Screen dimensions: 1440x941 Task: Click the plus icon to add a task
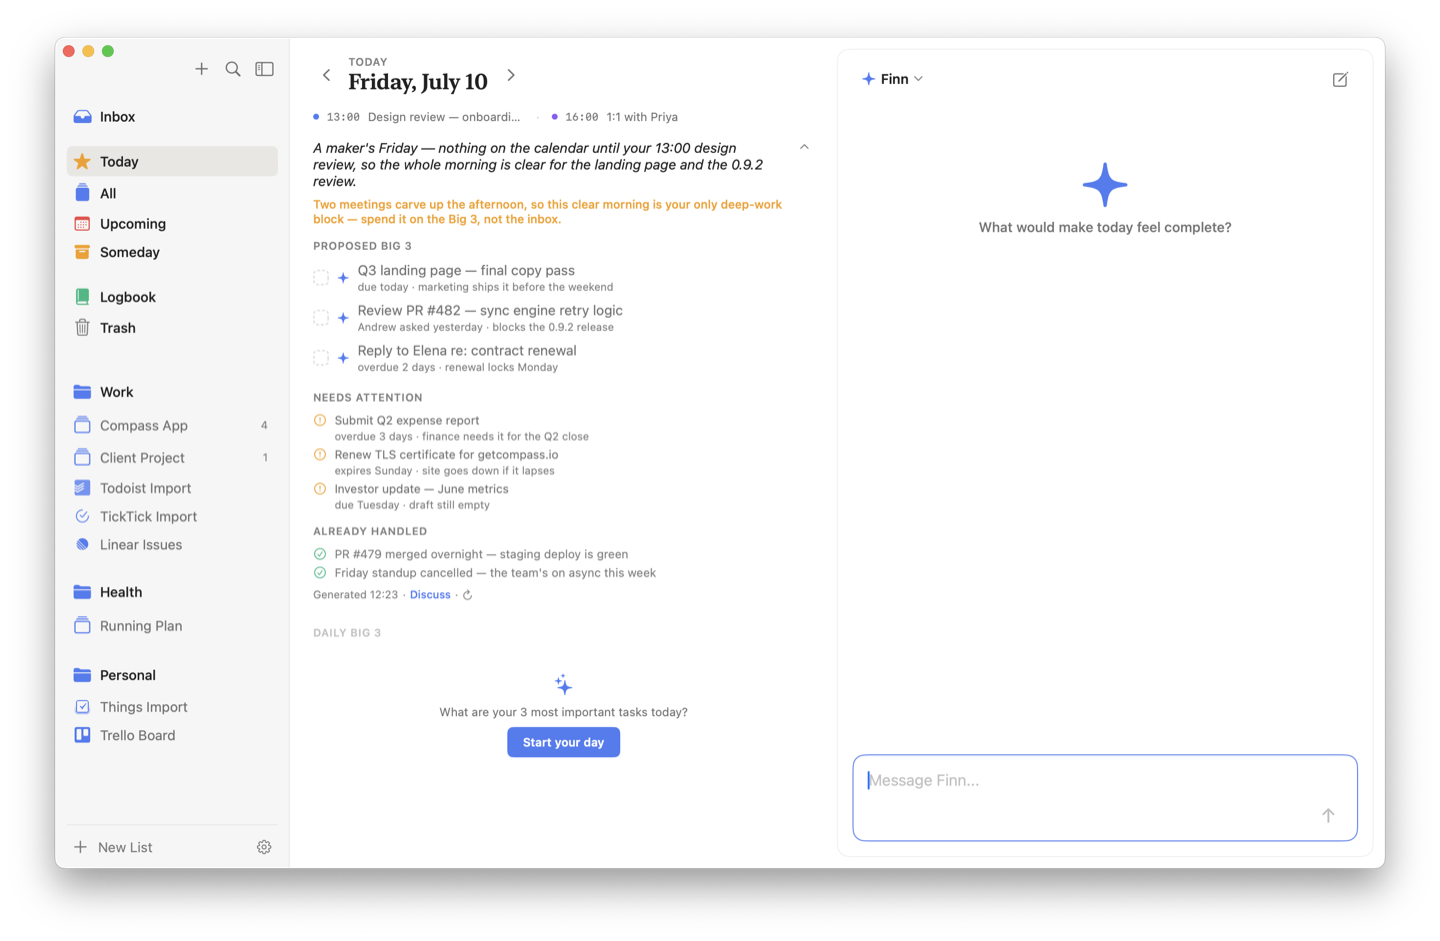[201, 69]
